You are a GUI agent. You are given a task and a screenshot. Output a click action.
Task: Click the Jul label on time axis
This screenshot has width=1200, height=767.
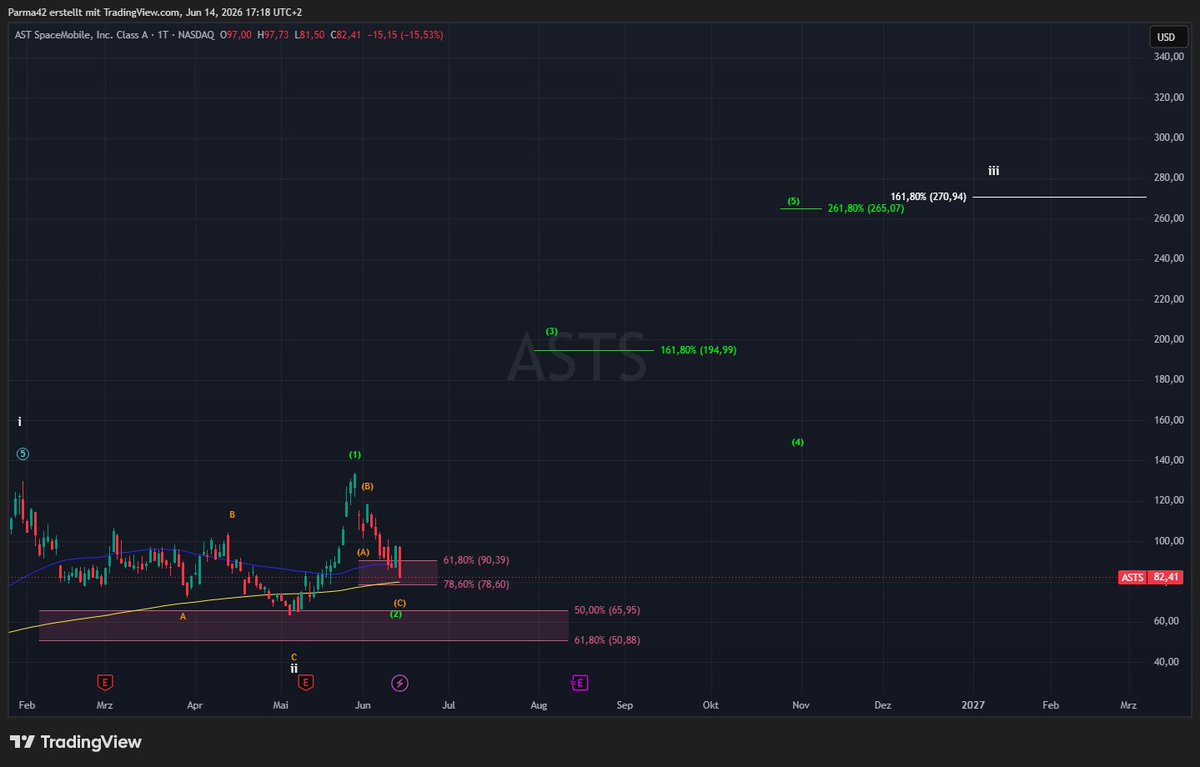[x=450, y=705]
